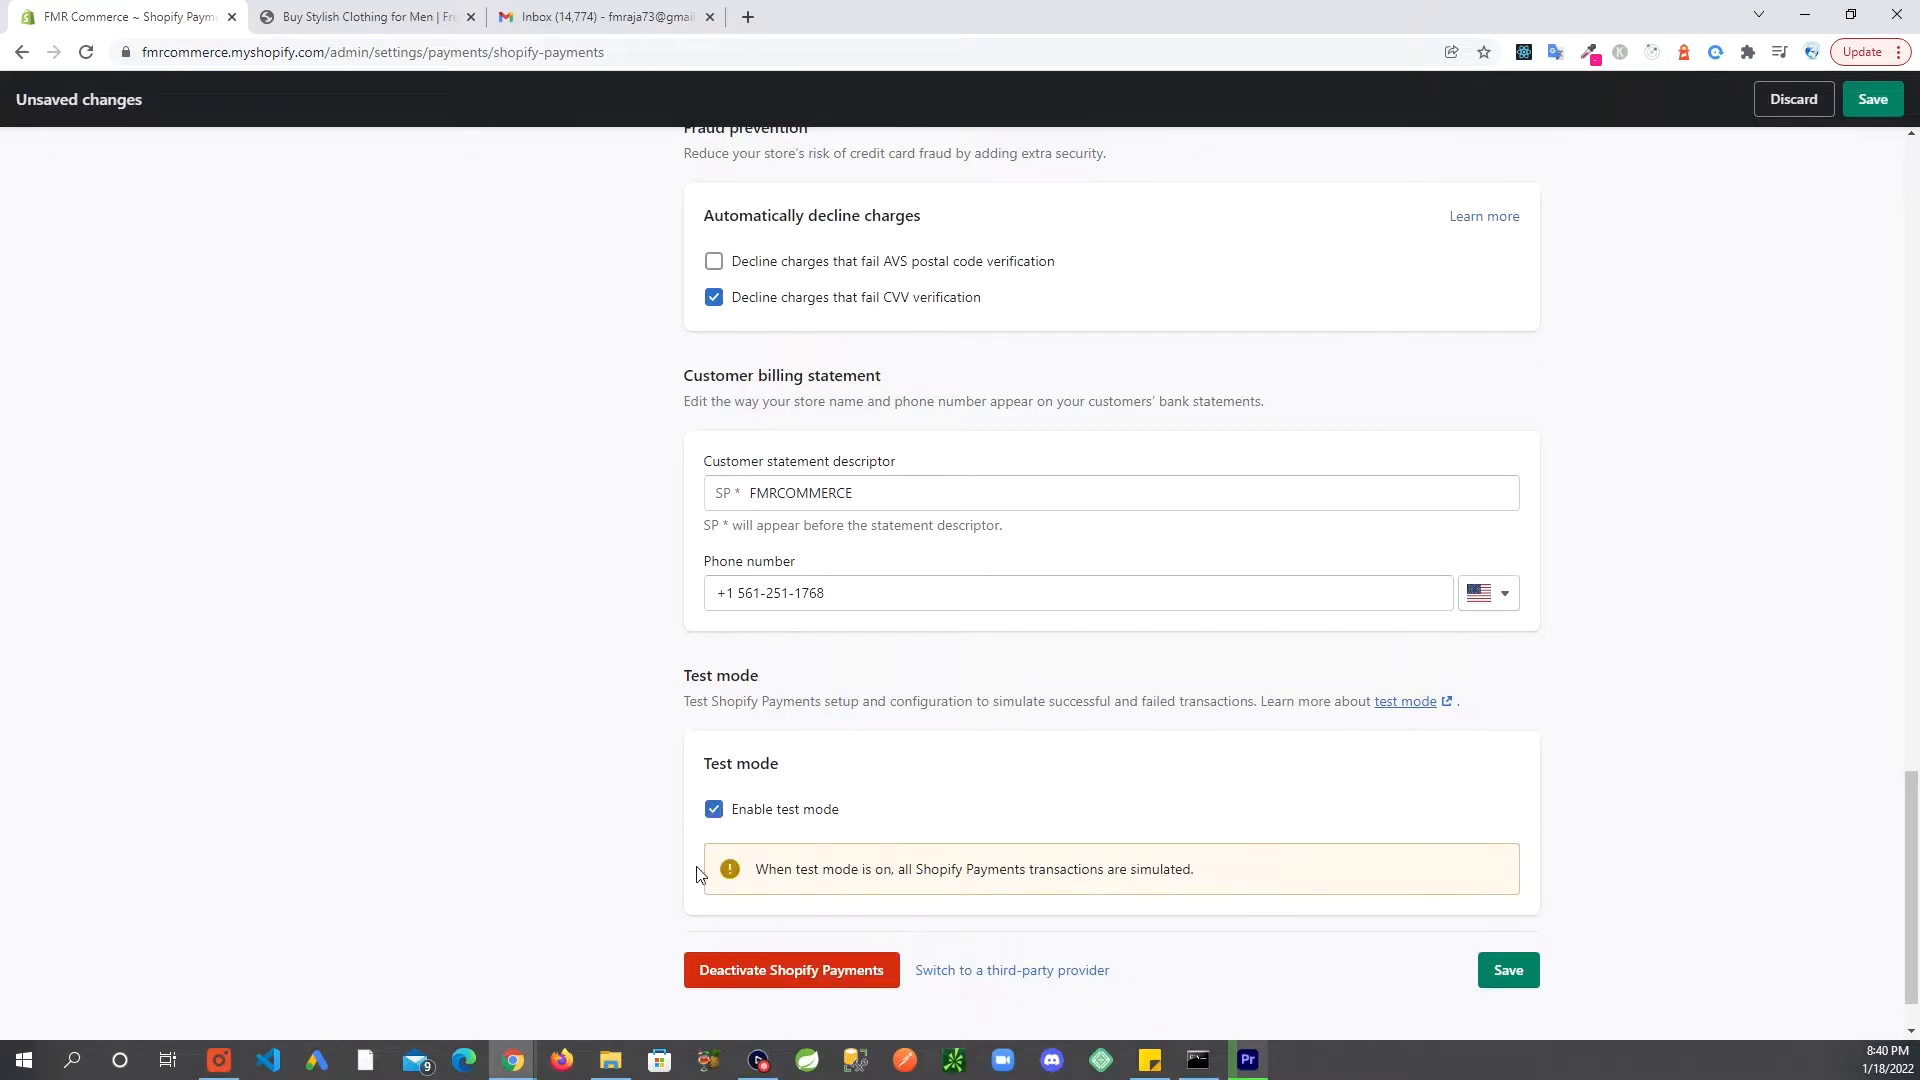Open Chrome menu three dots
This screenshot has height=1080, width=1920.
click(1898, 52)
